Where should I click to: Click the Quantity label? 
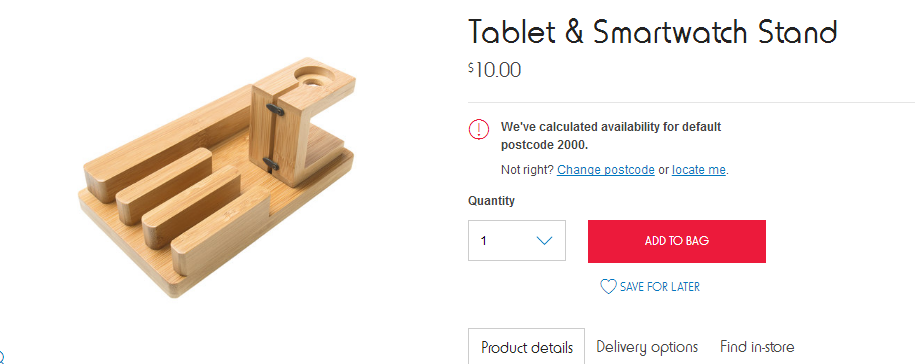coord(491,201)
